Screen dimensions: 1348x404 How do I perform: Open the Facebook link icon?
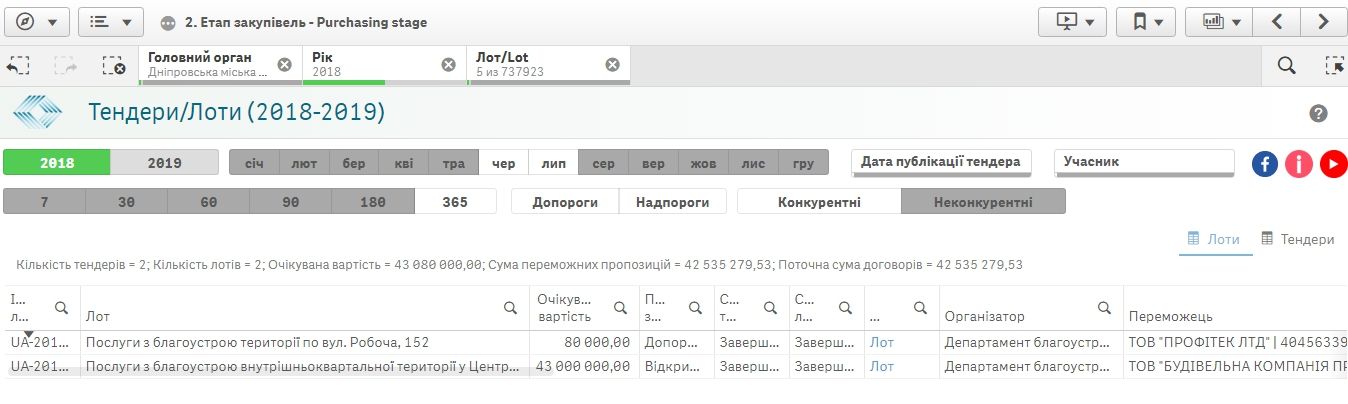(1265, 164)
